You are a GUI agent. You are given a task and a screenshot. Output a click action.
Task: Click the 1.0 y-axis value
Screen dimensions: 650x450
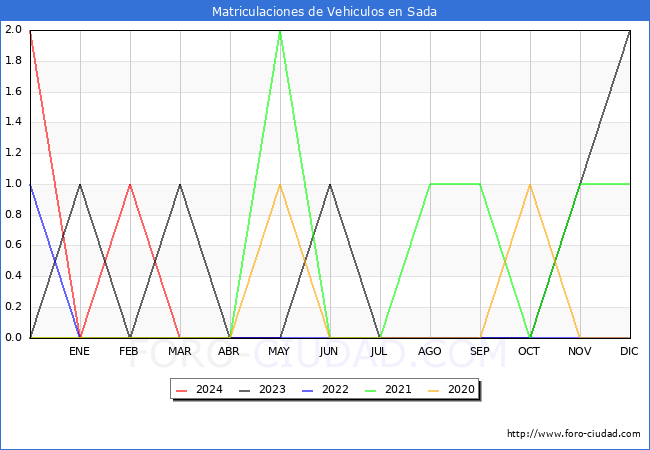coord(13,184)
